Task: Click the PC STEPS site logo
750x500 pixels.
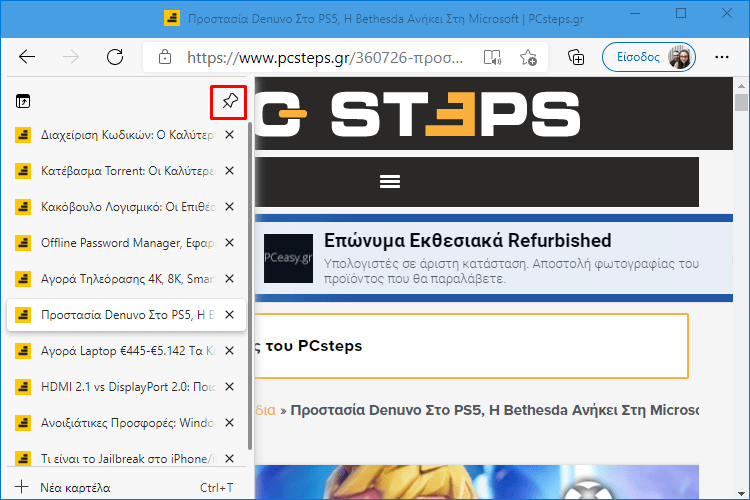Action: (418, 114)
